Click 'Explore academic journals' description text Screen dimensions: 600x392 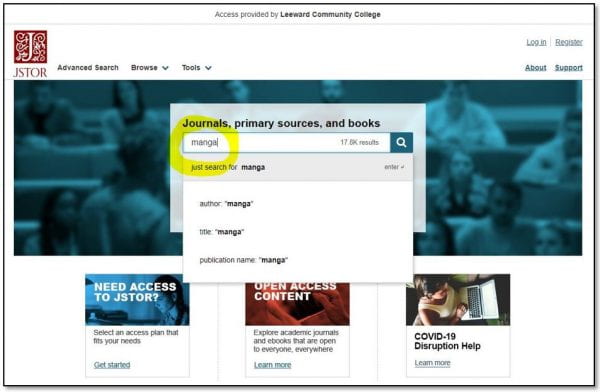[x=296, y=341]
